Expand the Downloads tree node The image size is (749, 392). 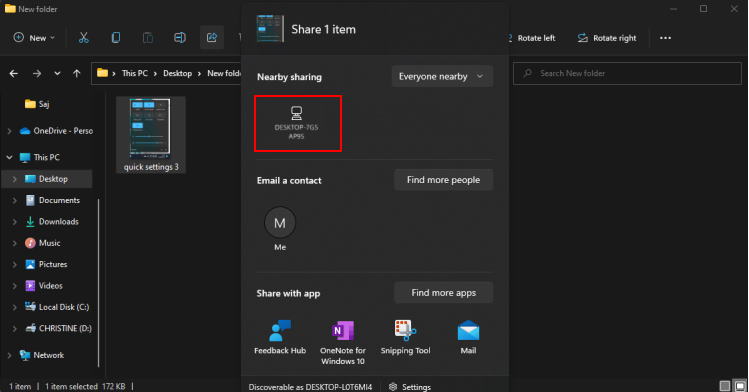tap(14, 222)
